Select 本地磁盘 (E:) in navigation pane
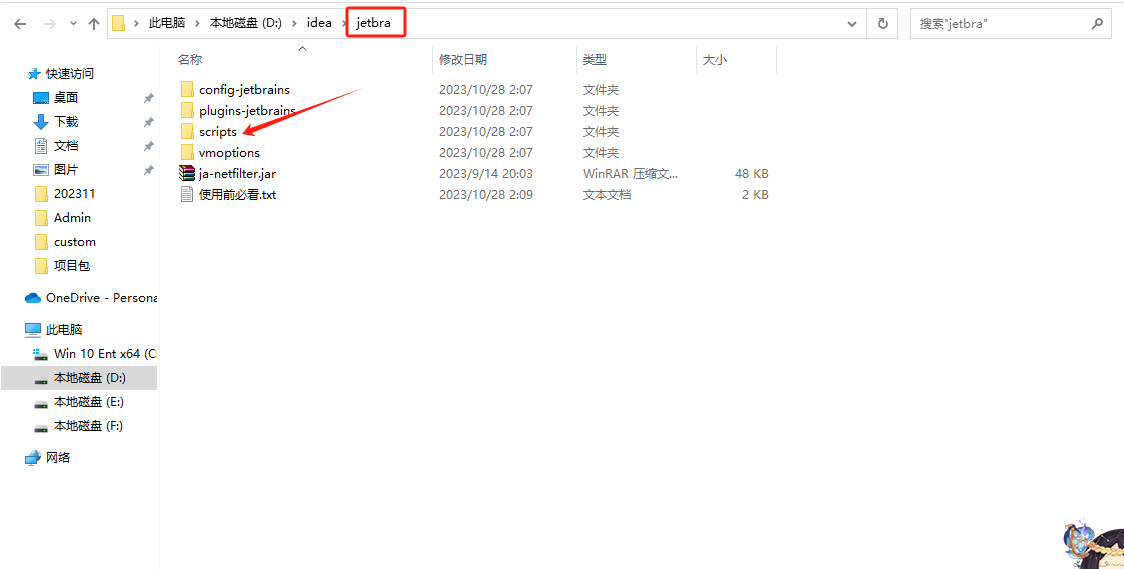Viewport: 1124px width, 569px height. coord(88,402)
